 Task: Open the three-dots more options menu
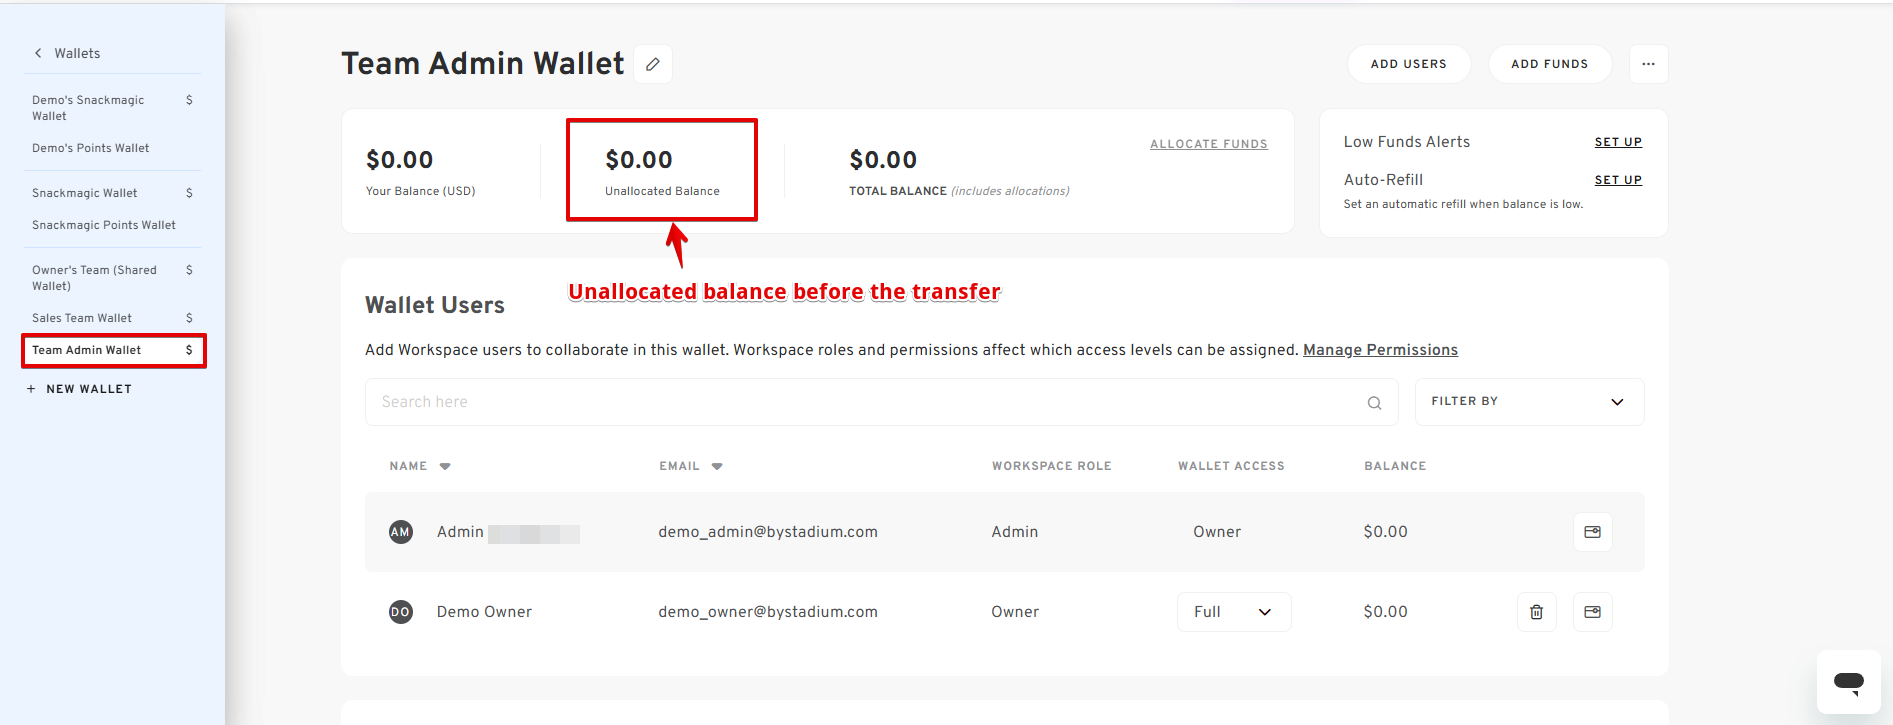1648,64
